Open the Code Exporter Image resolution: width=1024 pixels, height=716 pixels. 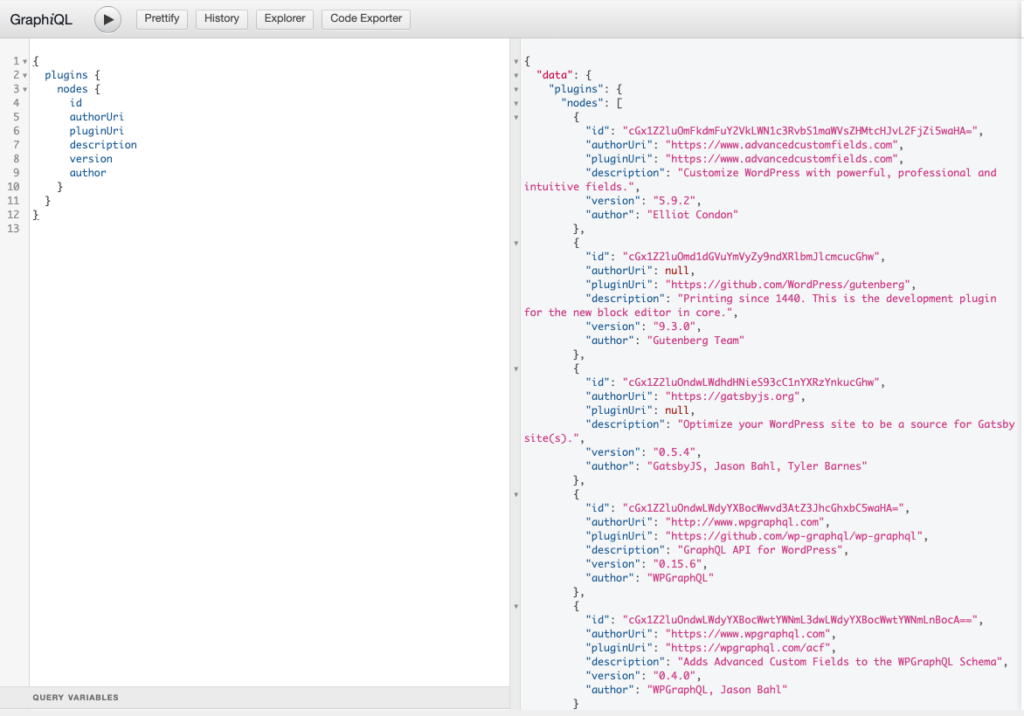[x=366, y=19]
